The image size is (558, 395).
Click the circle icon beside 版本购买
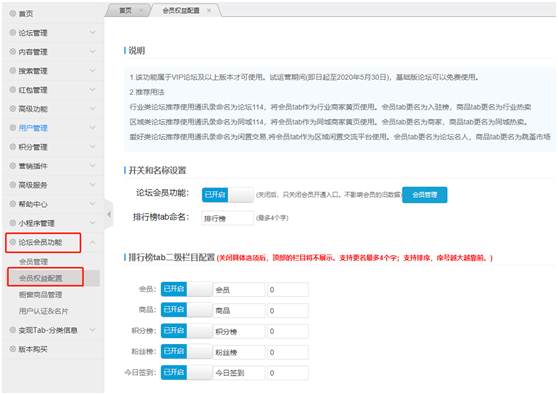point(13,349)
